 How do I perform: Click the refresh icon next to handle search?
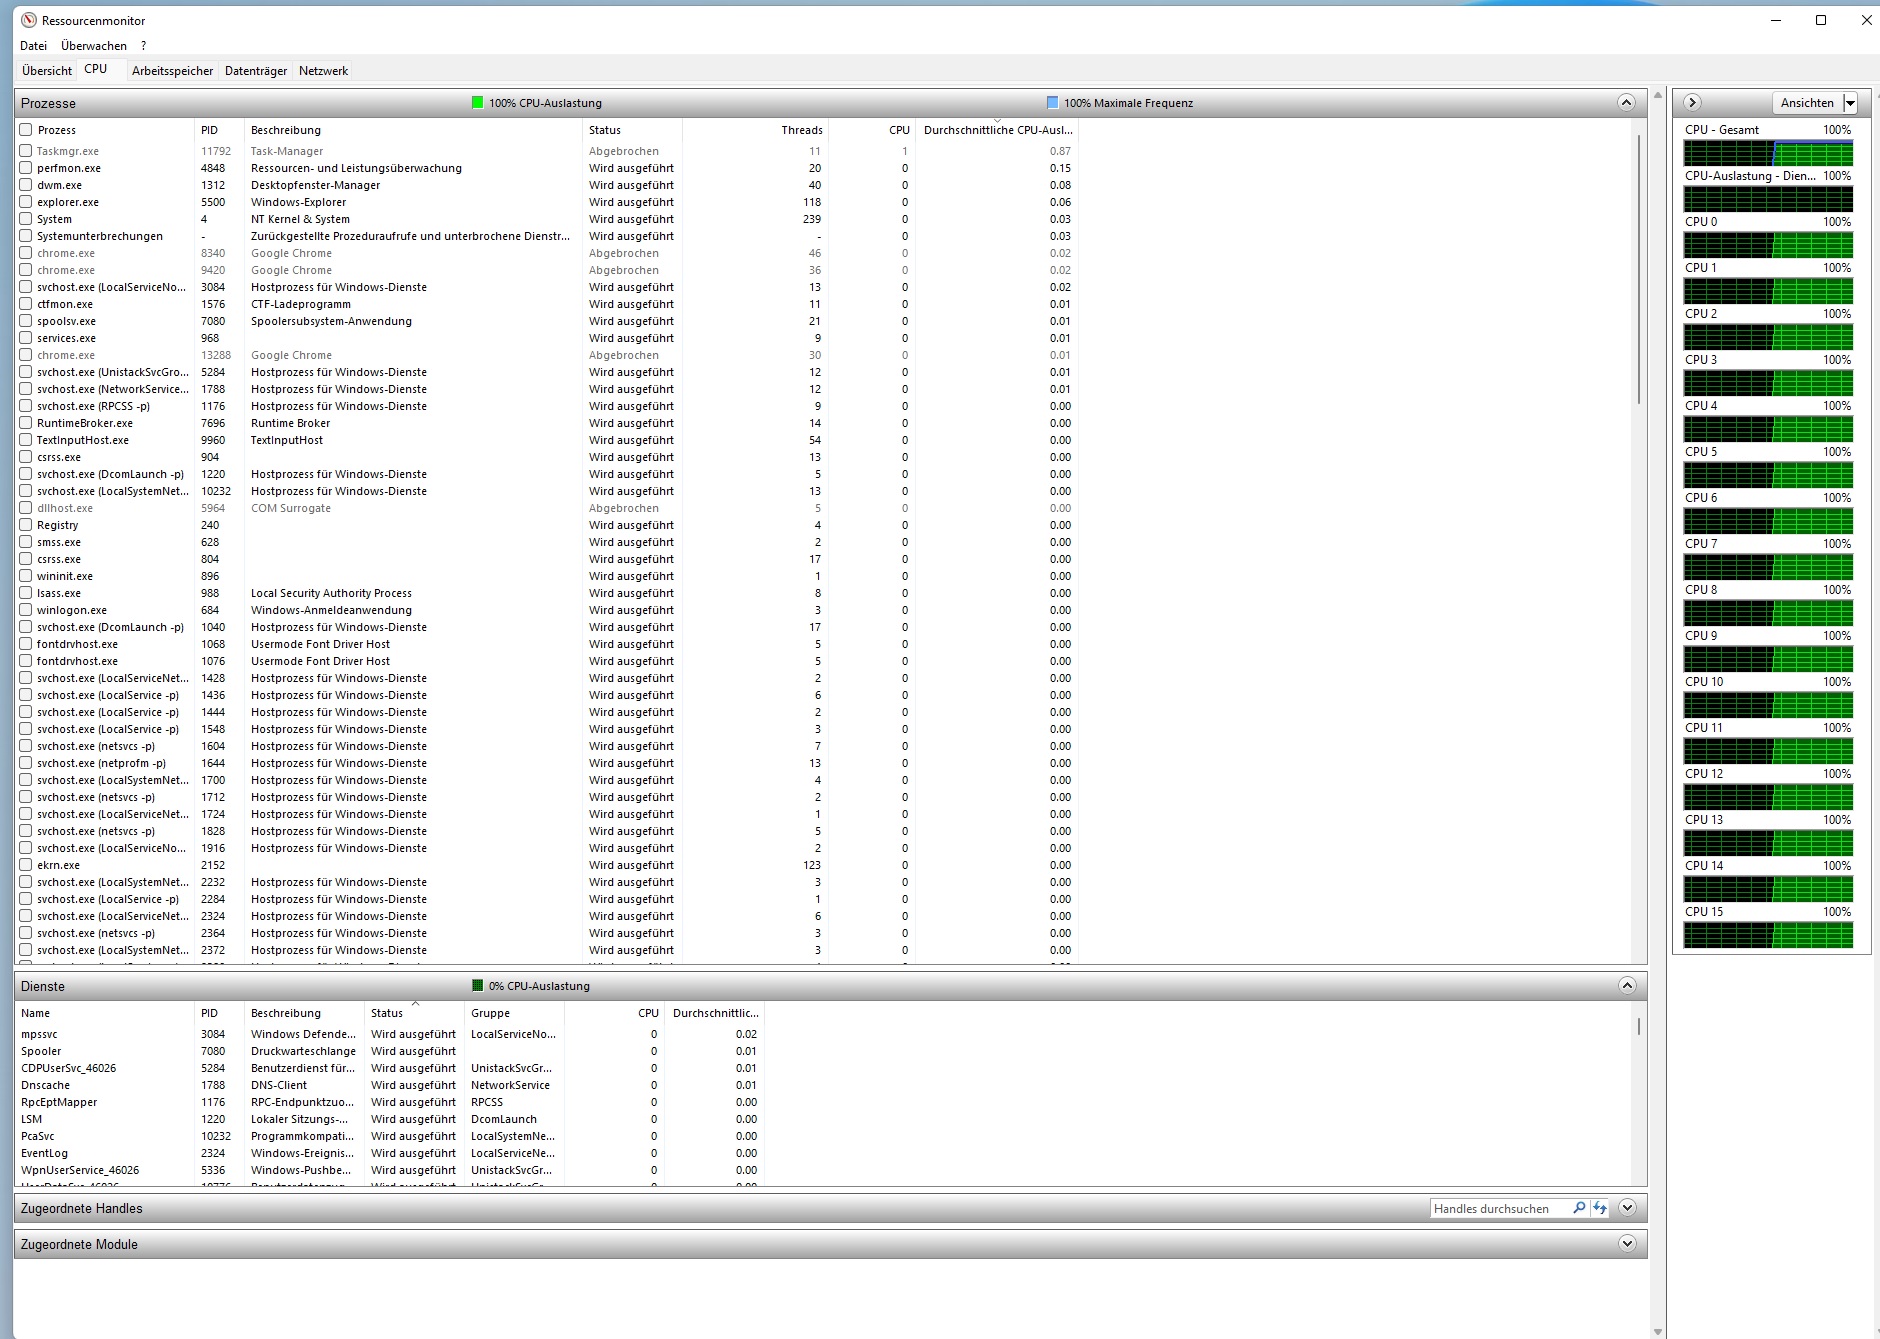pyautogui.click(x=1600, y=1208)
